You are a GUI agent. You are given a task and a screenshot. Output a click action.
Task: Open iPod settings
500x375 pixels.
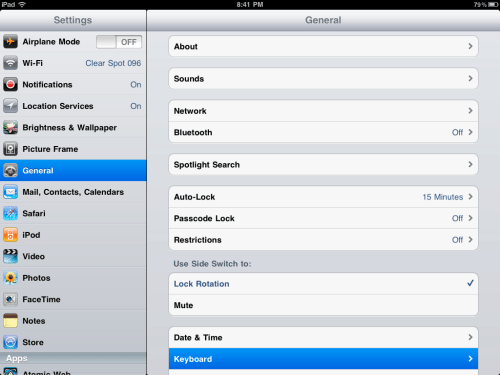click(x=73, y=235)
